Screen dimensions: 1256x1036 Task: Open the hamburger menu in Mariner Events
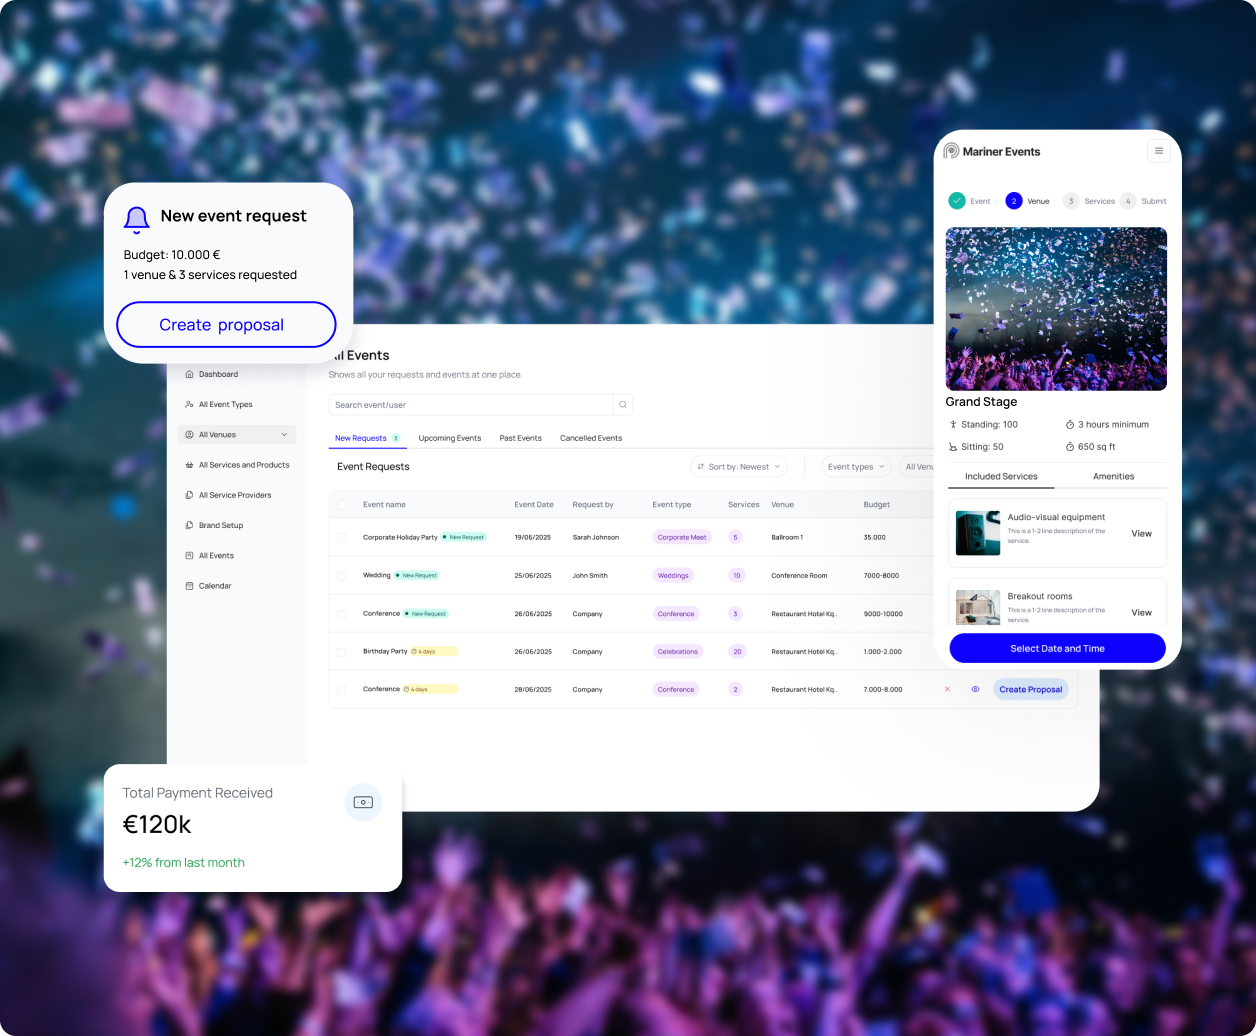(x=1159, y=151)
